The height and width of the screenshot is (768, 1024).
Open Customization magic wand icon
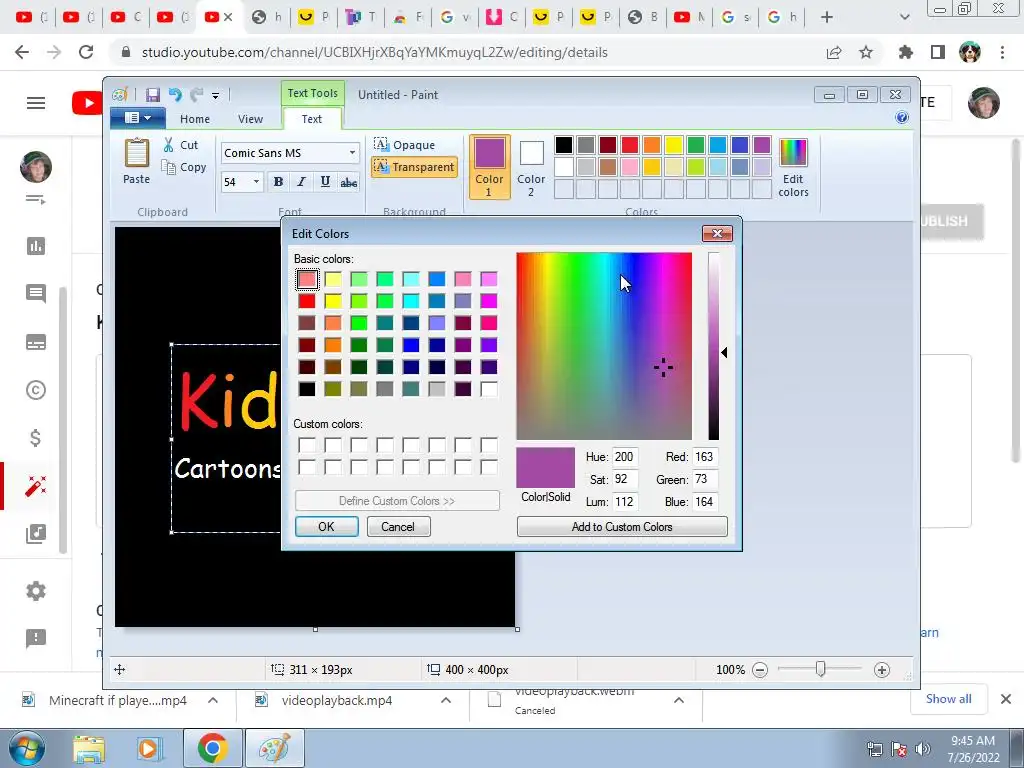(36, 486)
